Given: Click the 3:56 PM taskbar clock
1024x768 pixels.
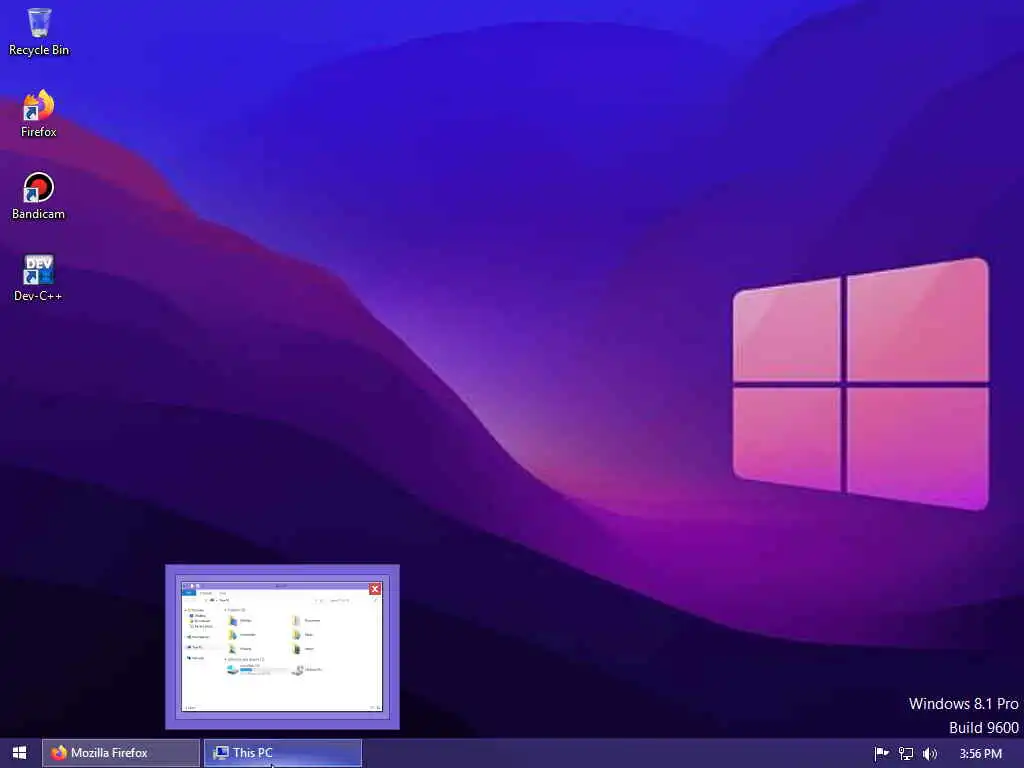Looking at the screenshot, I should [x=980, y=754].
